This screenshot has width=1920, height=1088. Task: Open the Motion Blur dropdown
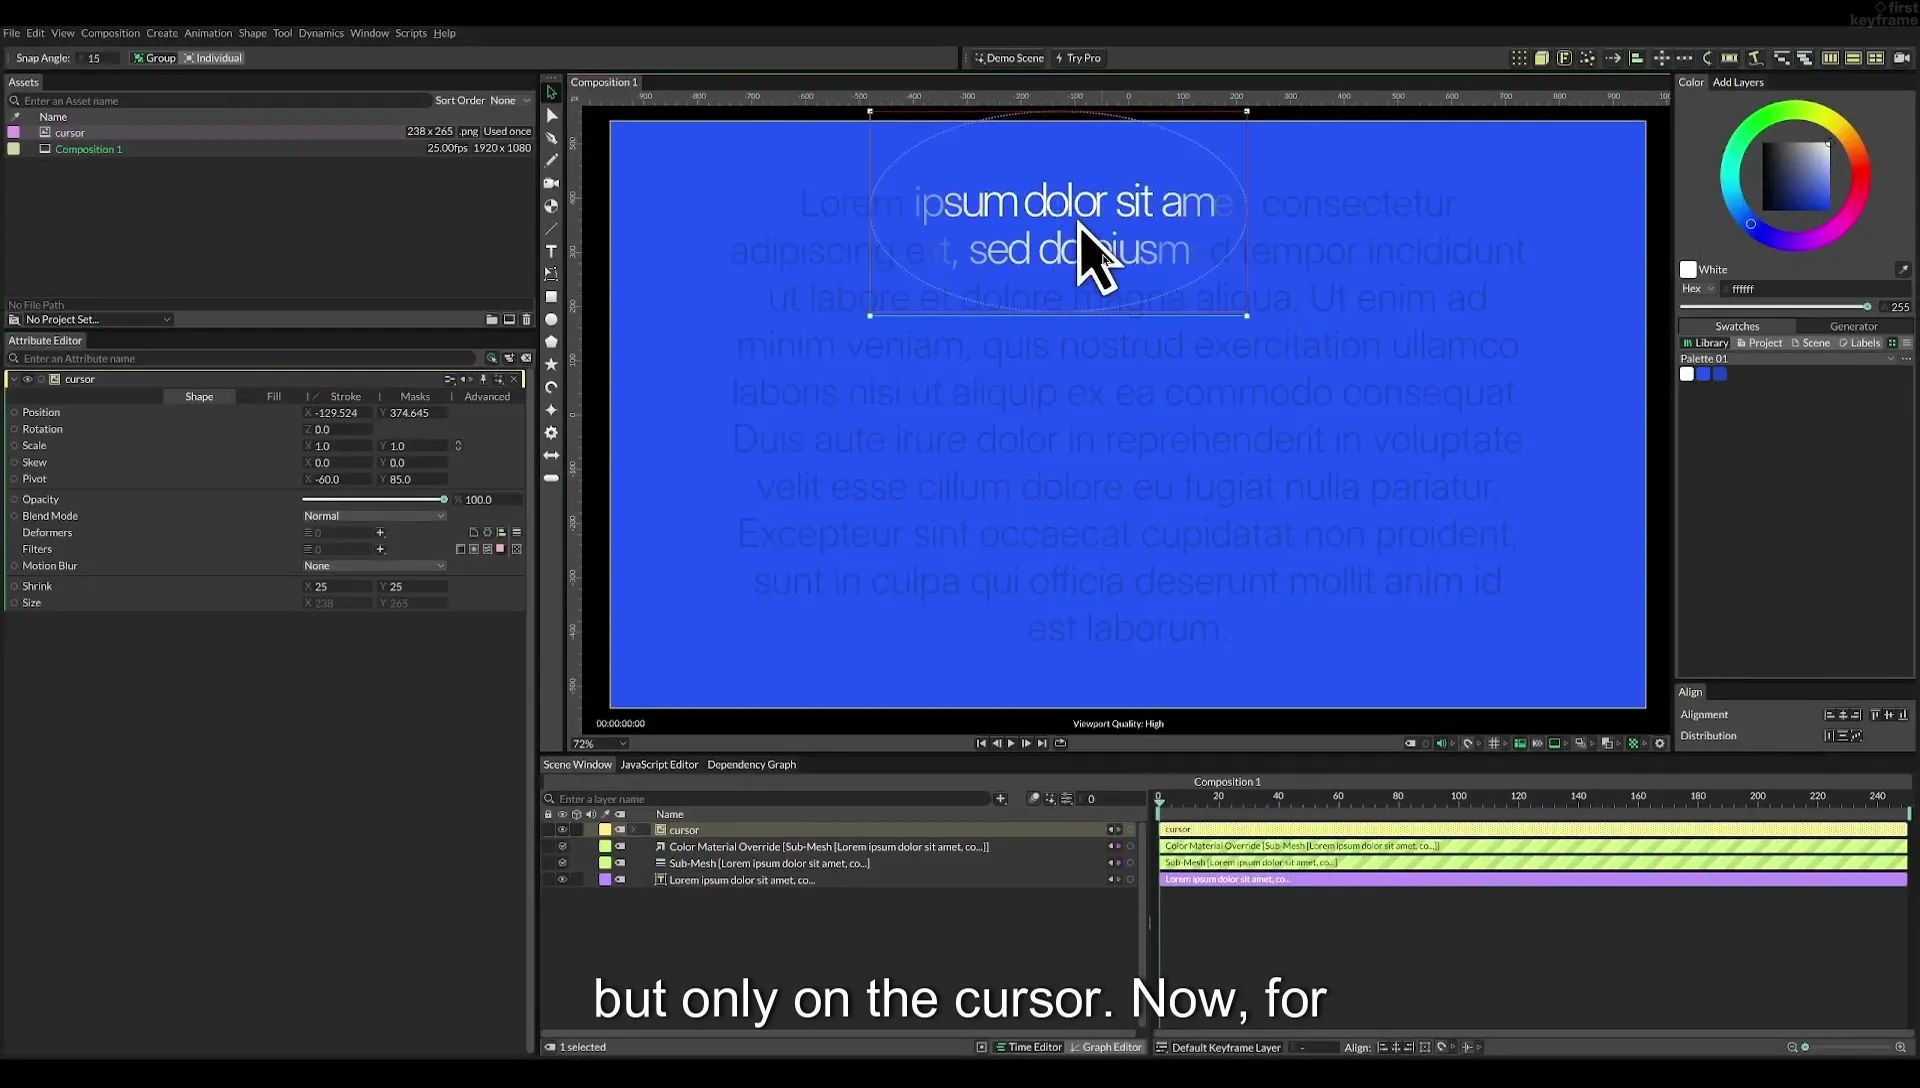point(374,566)
